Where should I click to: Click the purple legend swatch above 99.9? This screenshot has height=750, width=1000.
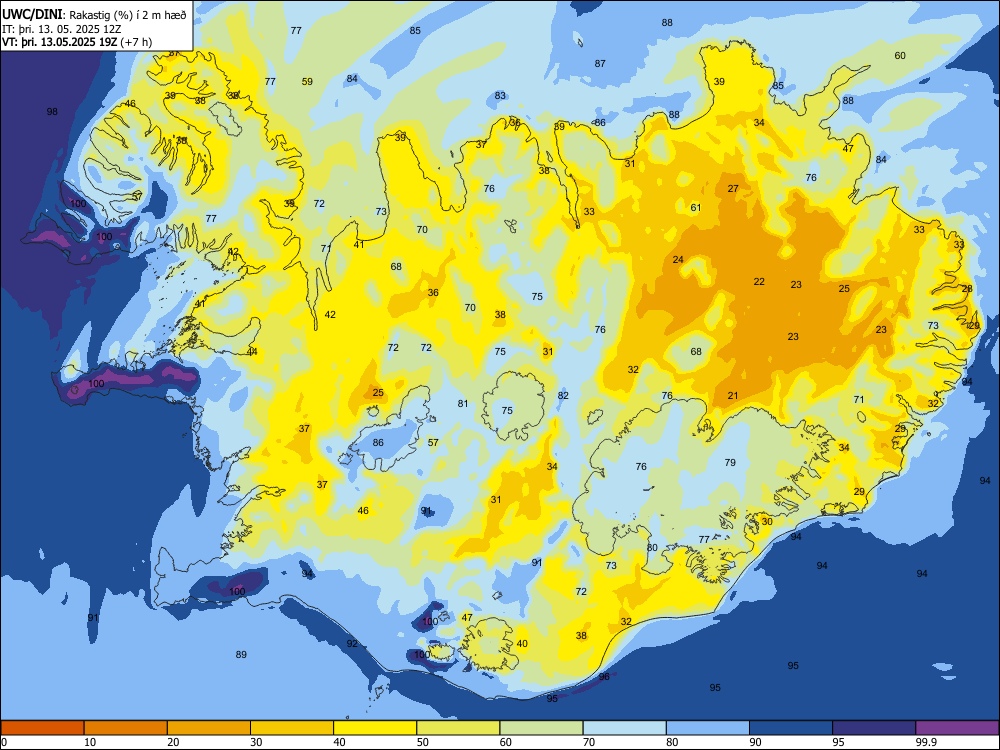click(957, 728)
